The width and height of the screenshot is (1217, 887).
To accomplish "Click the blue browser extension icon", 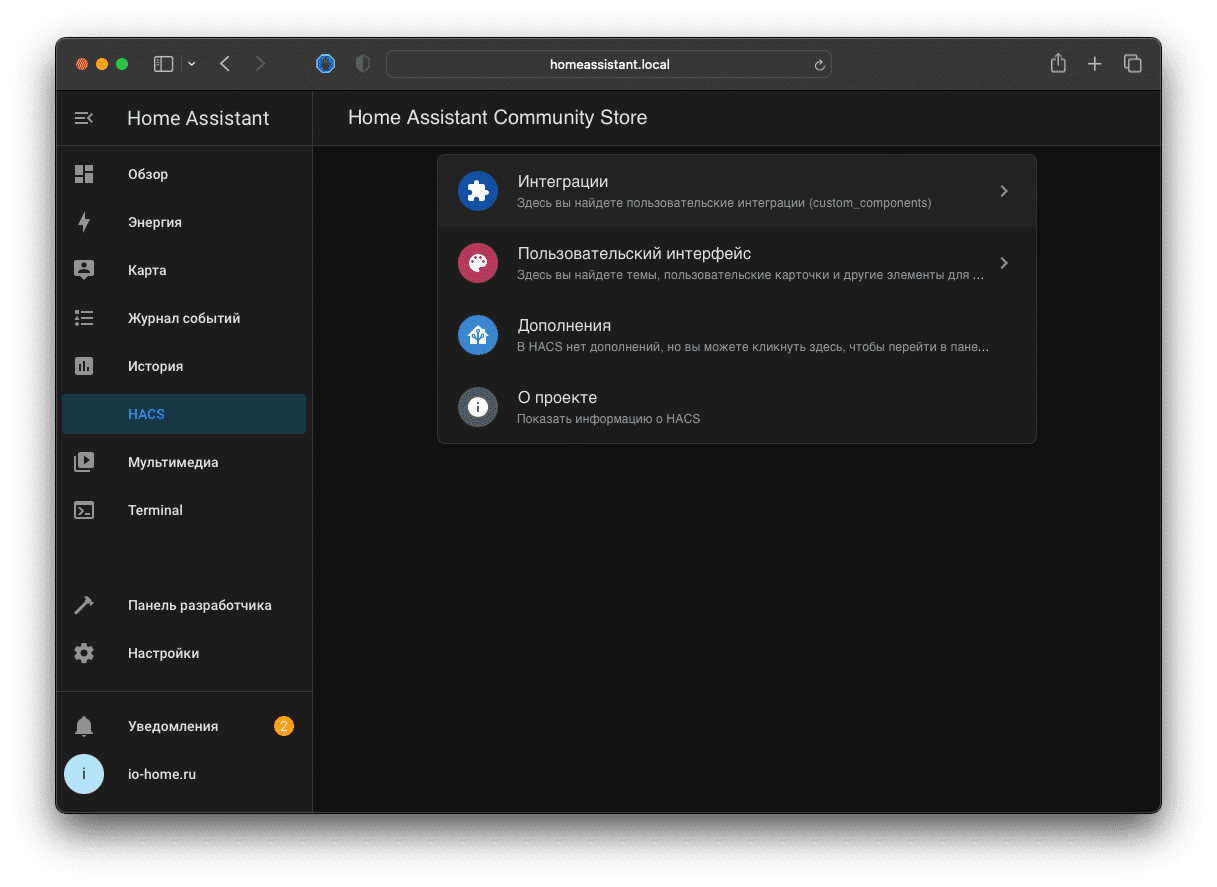I will click(x=325, y=64).
